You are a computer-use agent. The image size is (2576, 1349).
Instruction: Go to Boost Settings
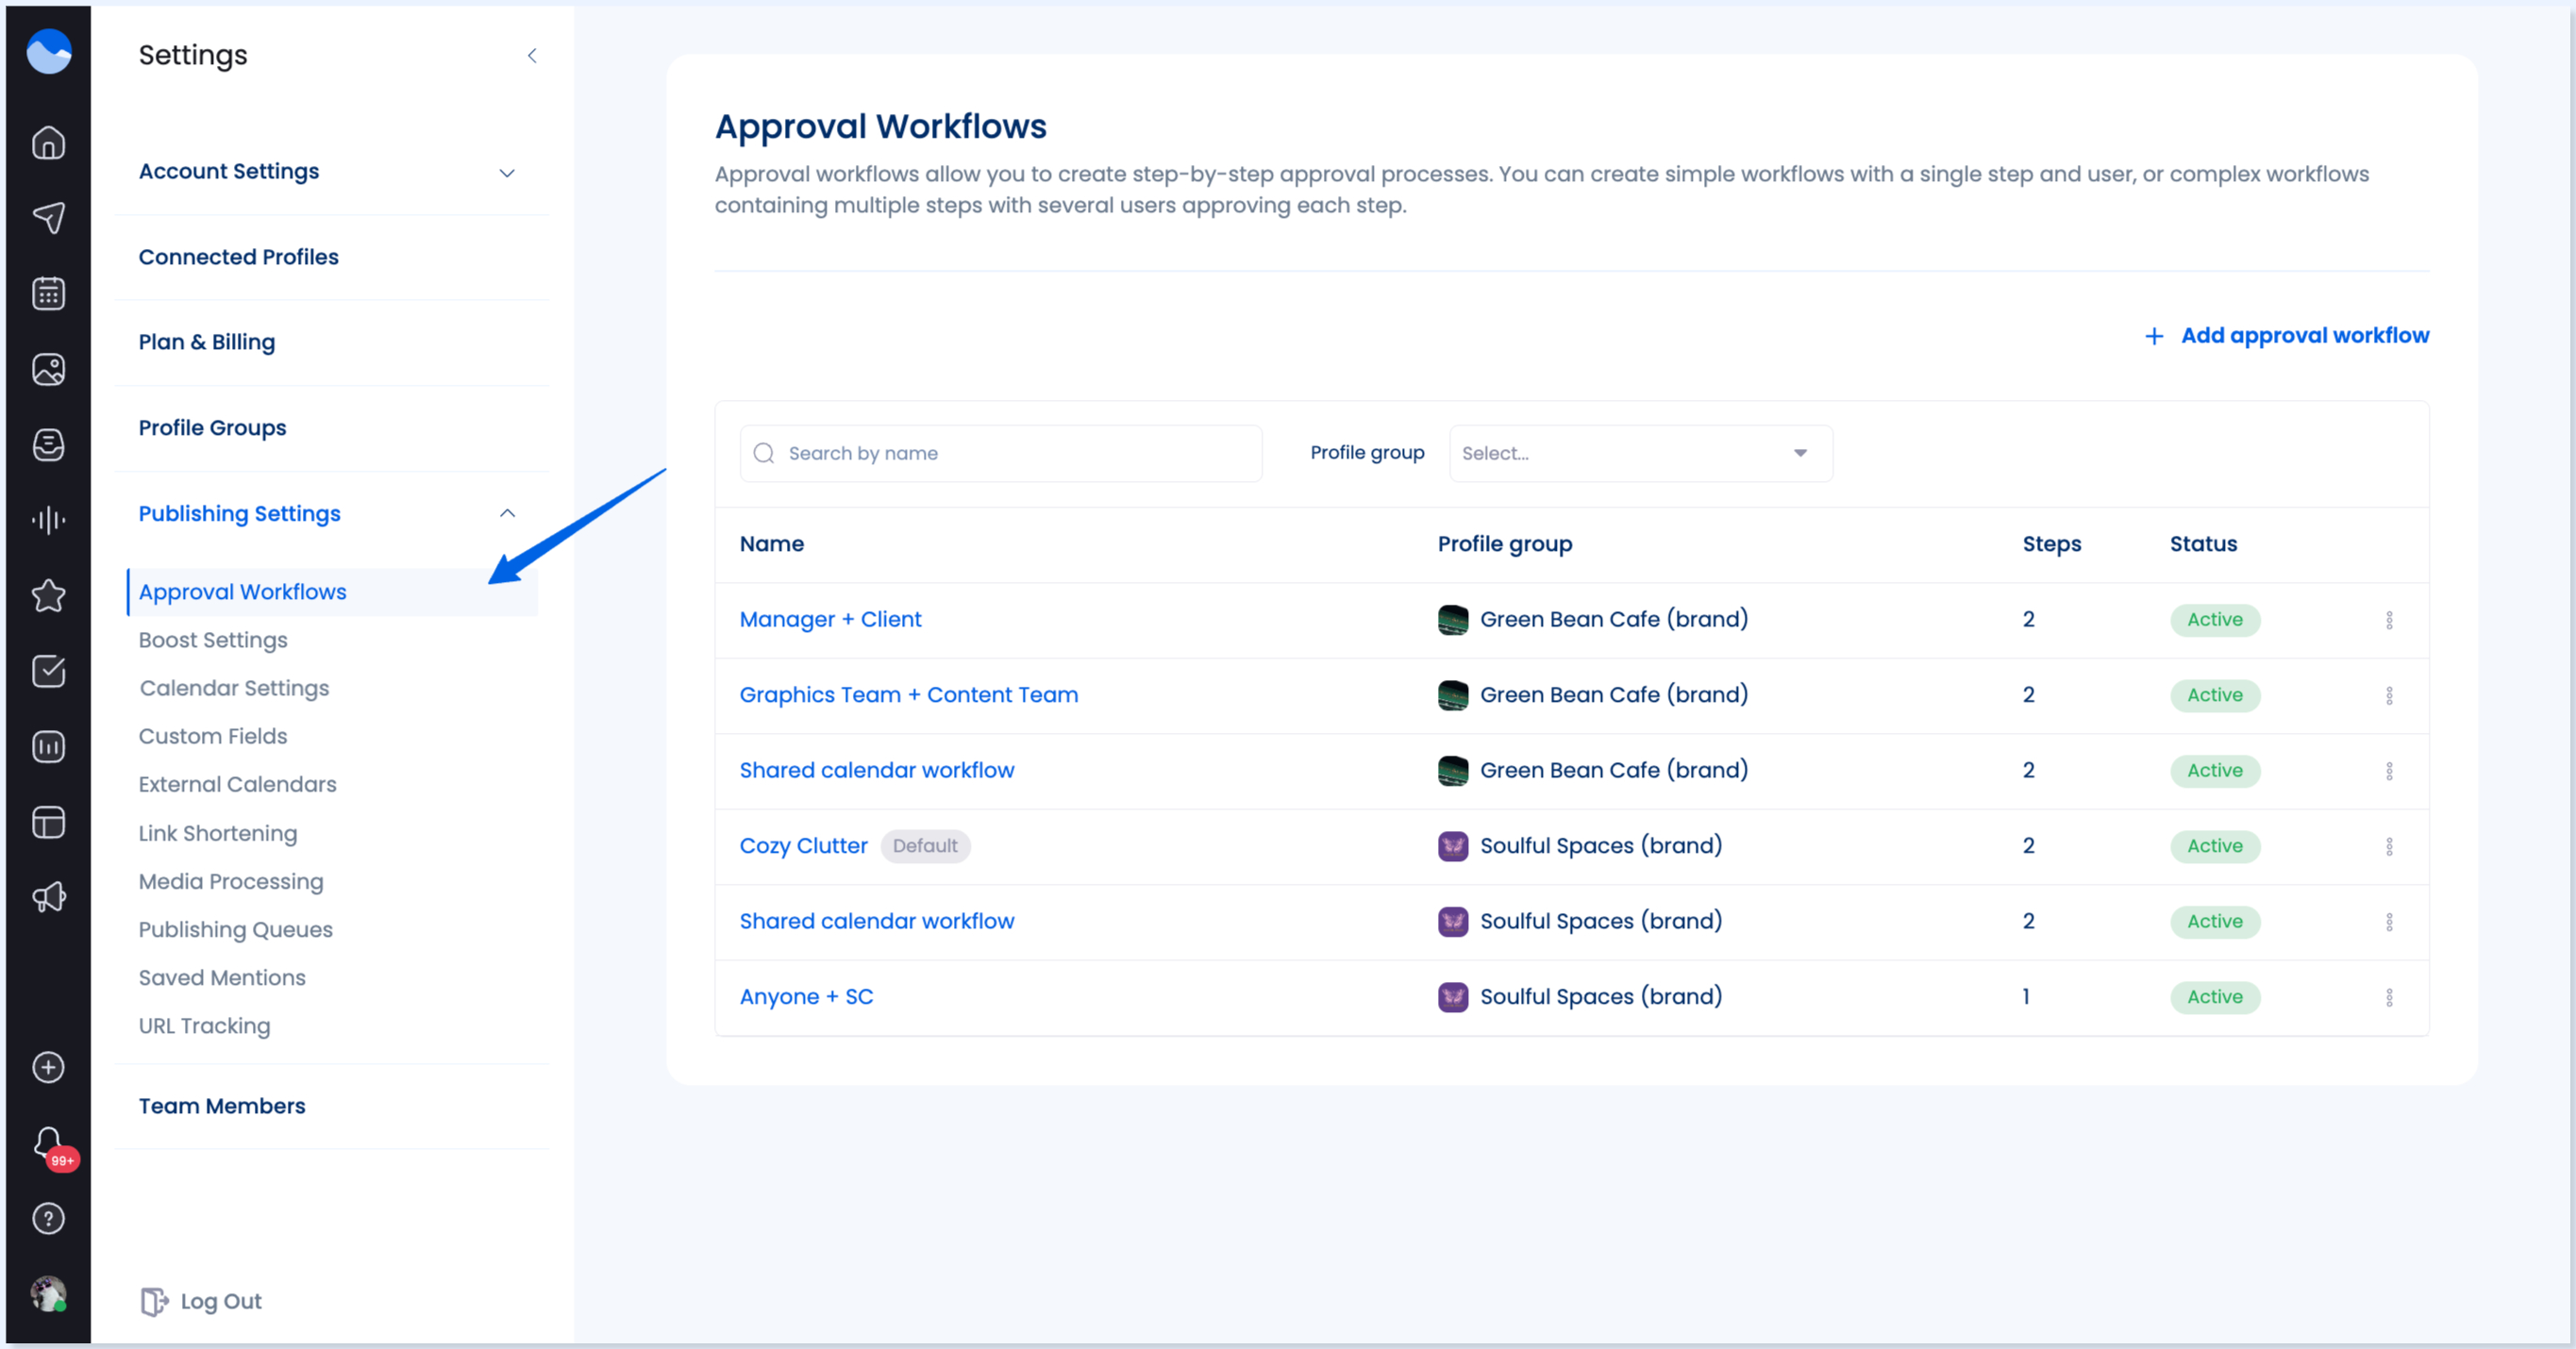tap(212, 639)
